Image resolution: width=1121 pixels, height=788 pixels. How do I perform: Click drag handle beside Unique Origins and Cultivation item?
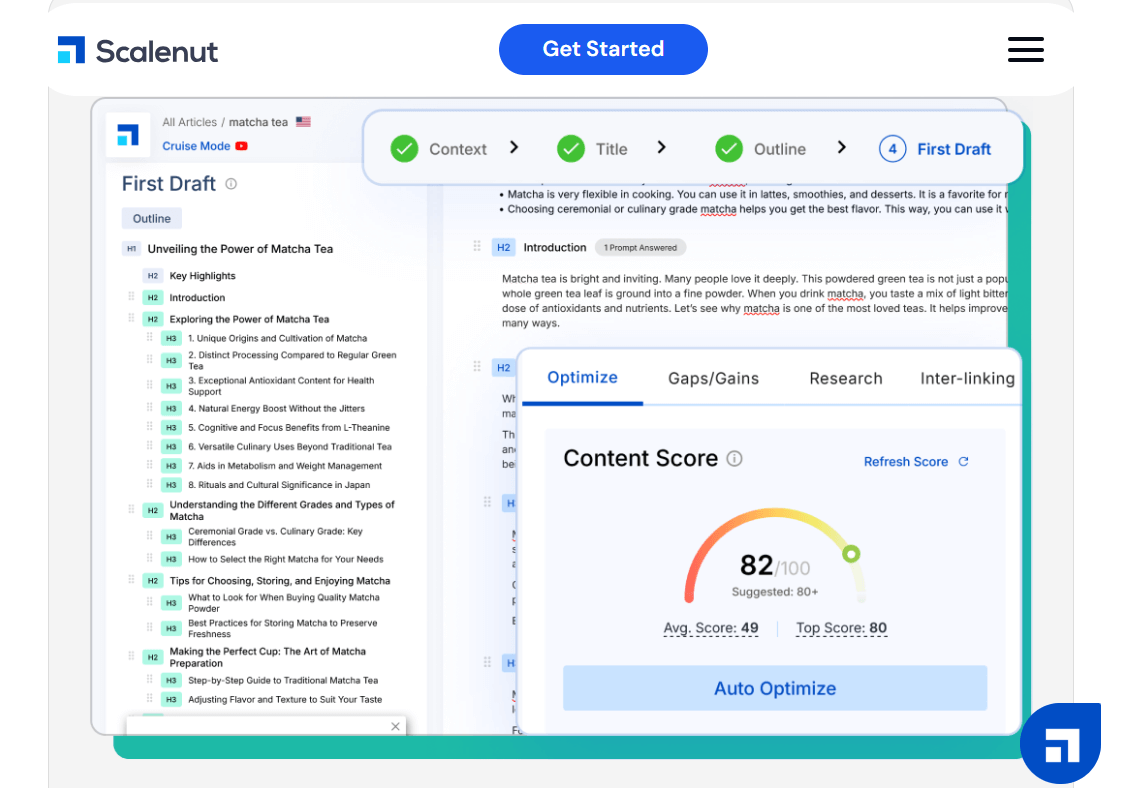149,337
